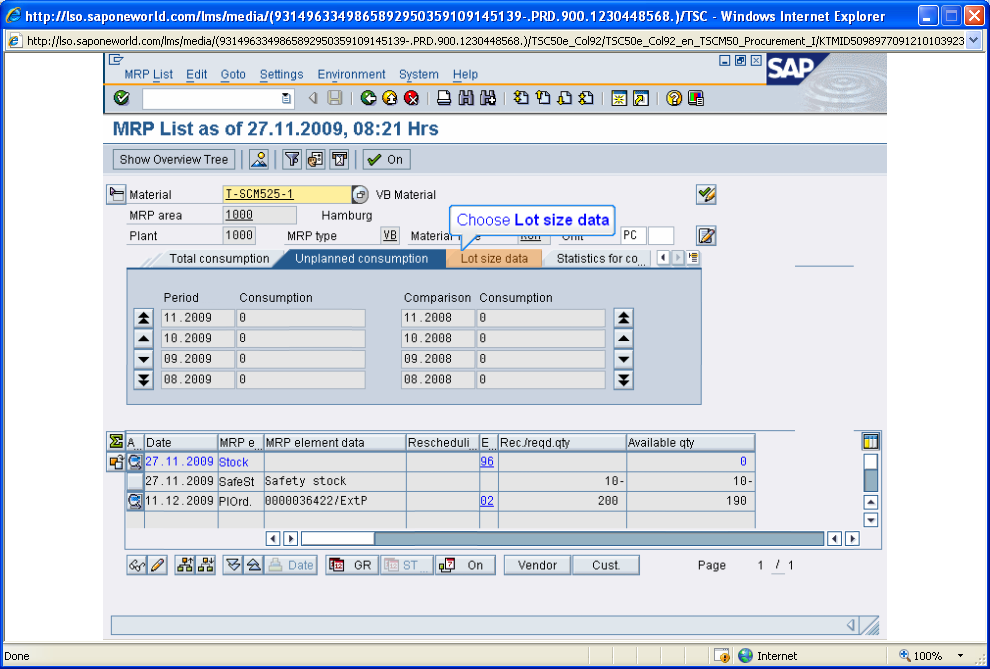Image resolution: width=990 pixels, height=669 pixels.
Task: Click the exception link 96
Action: point(487,462)
